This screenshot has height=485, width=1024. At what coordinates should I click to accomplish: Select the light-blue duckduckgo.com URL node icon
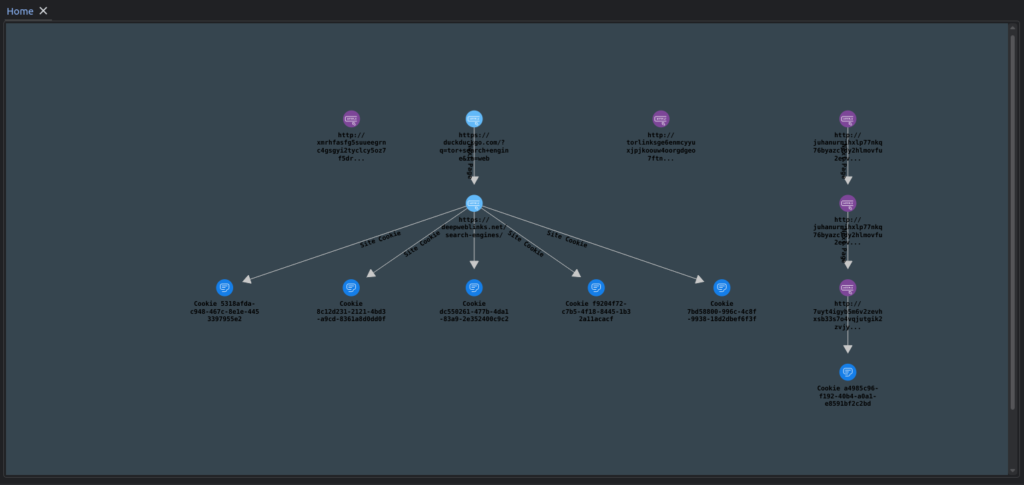coord(474,119)
